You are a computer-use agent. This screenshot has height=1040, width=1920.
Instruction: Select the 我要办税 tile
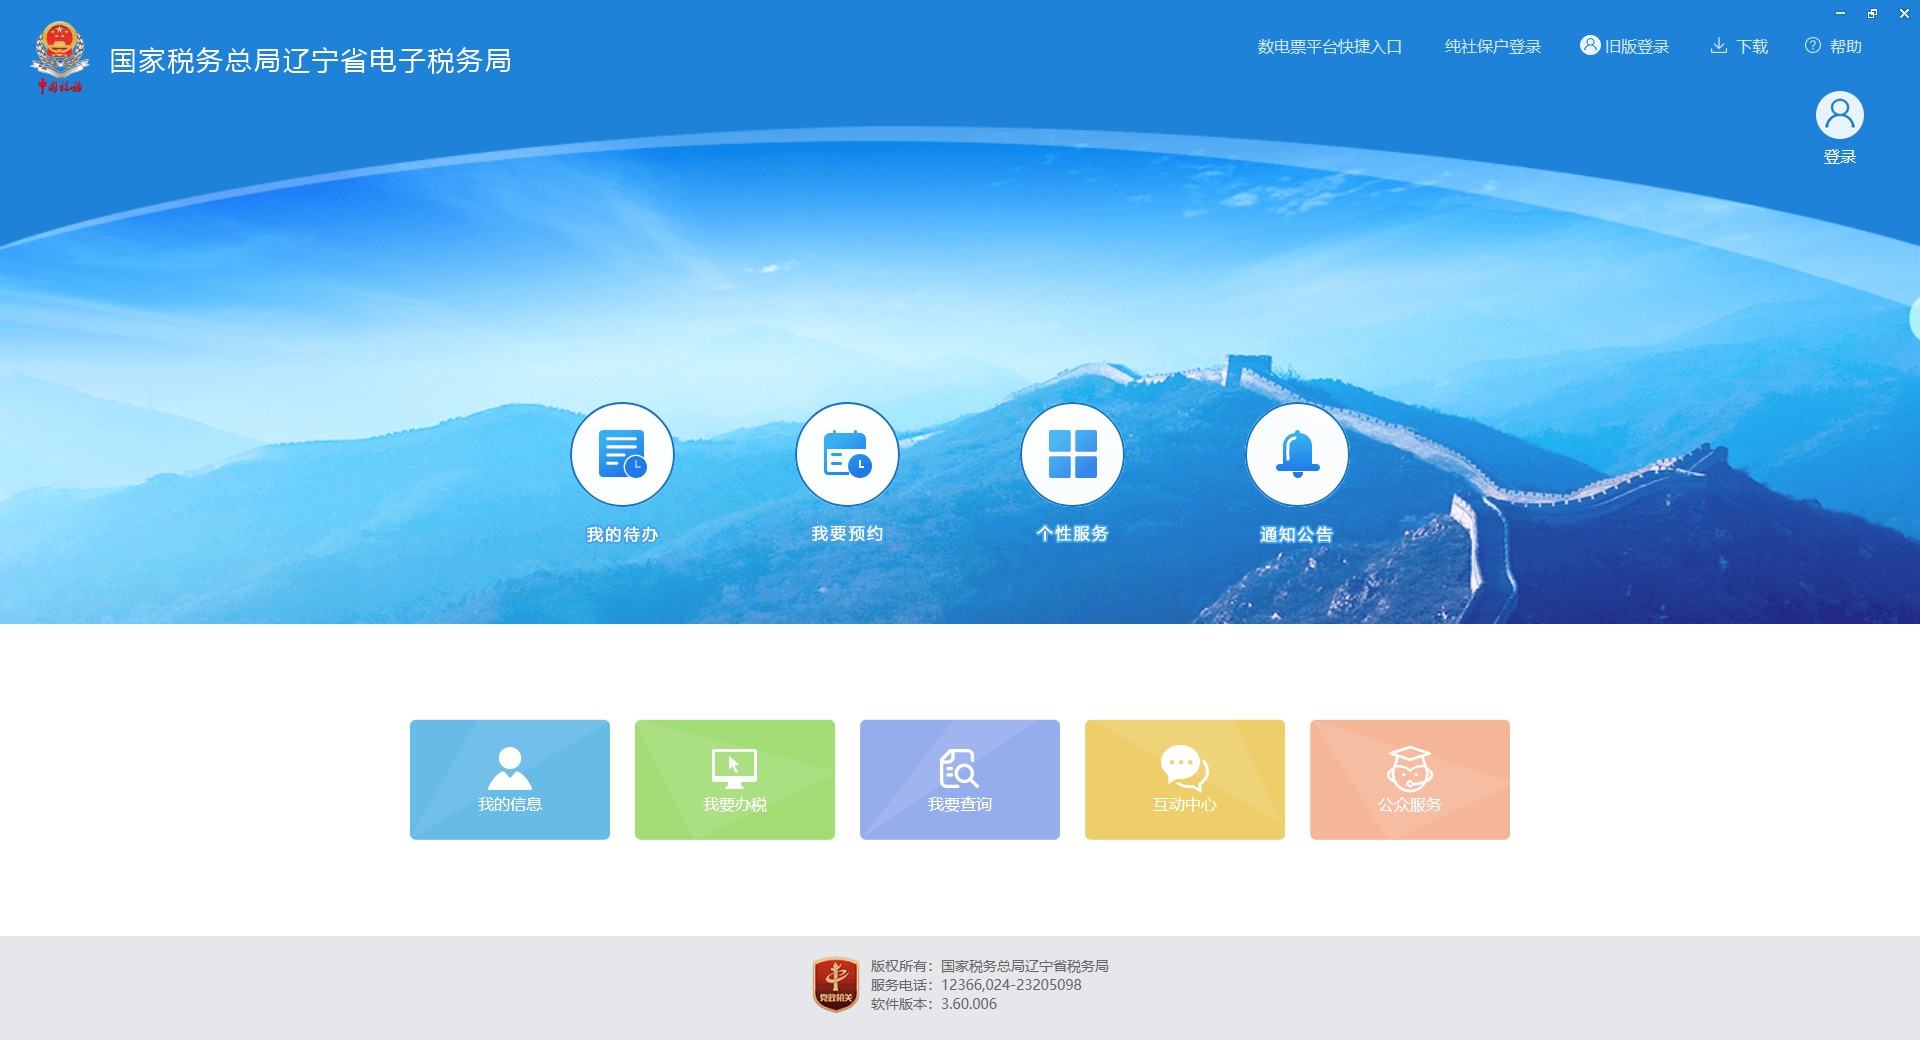735,780
